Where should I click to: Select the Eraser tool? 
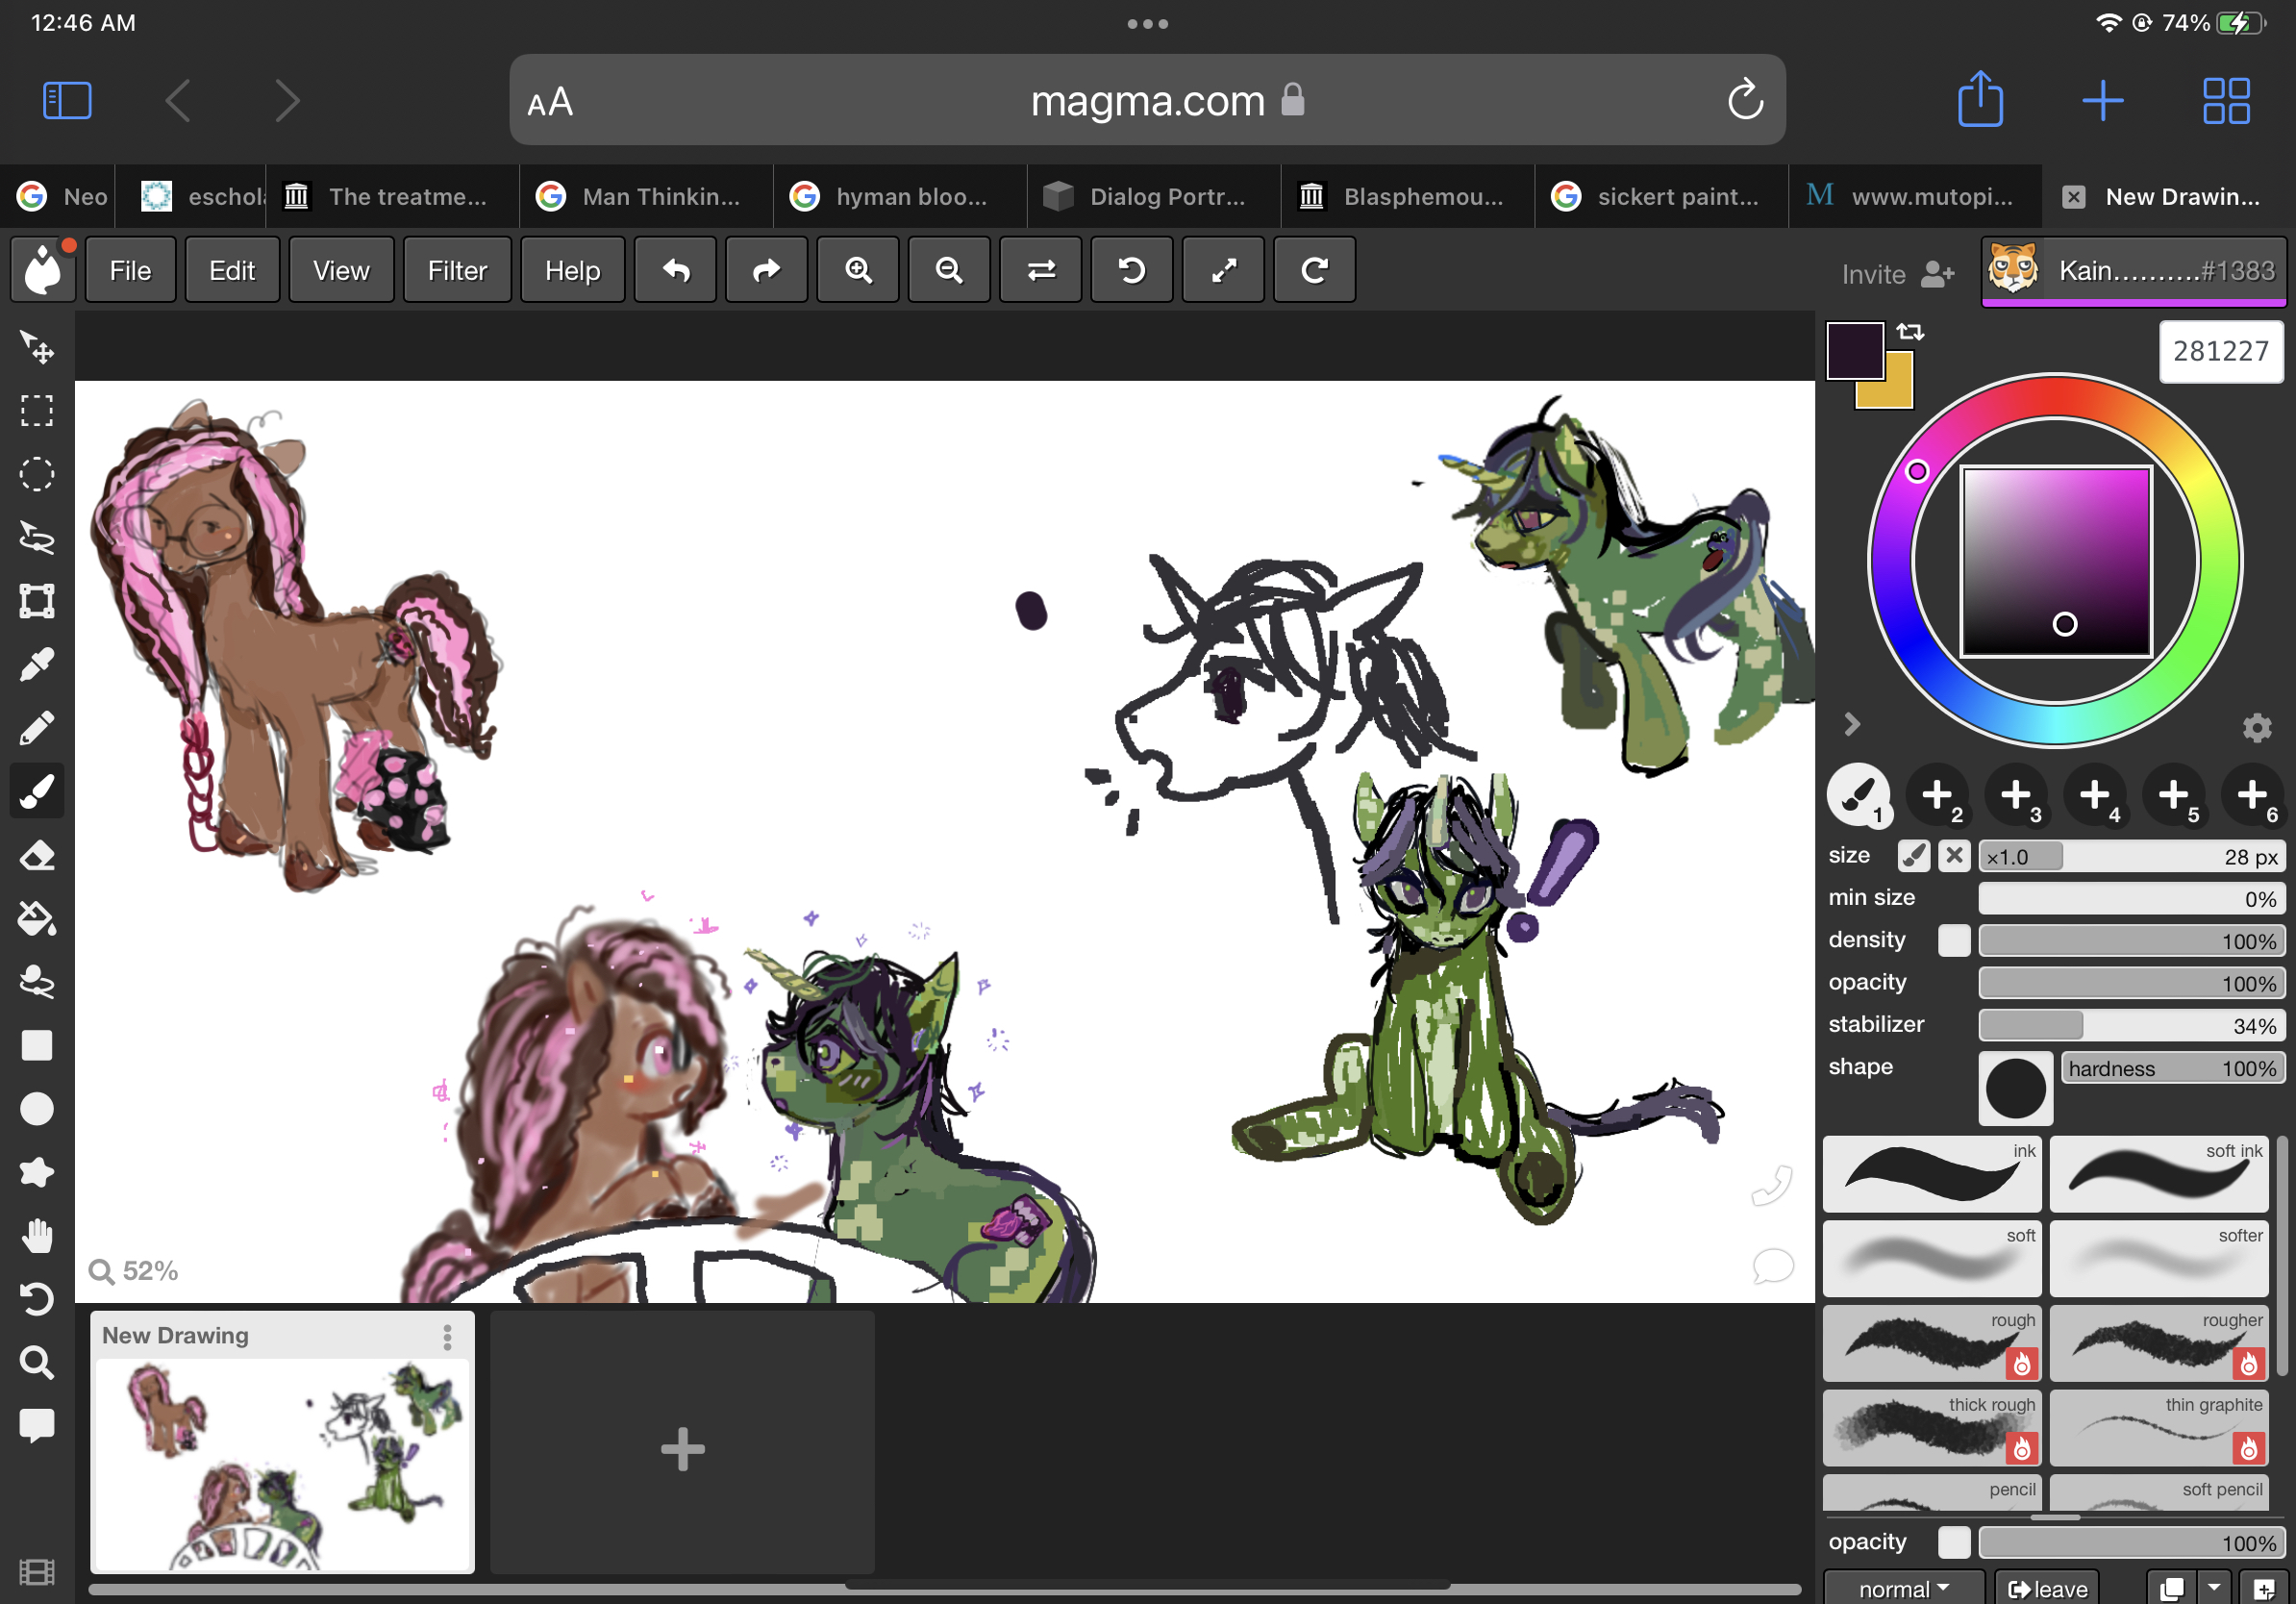pyautogui.click(x=37, y=855)
